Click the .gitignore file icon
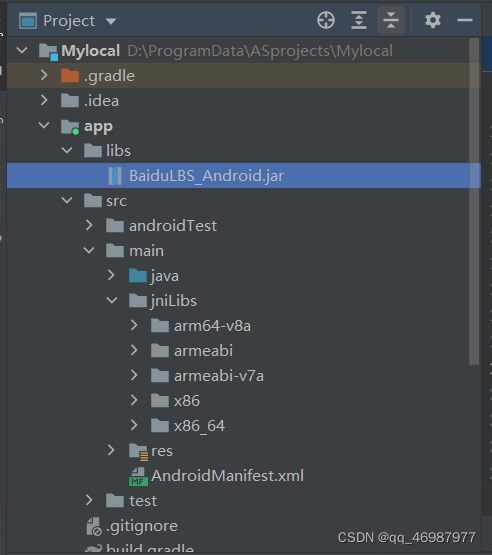 tap(94, 527)
